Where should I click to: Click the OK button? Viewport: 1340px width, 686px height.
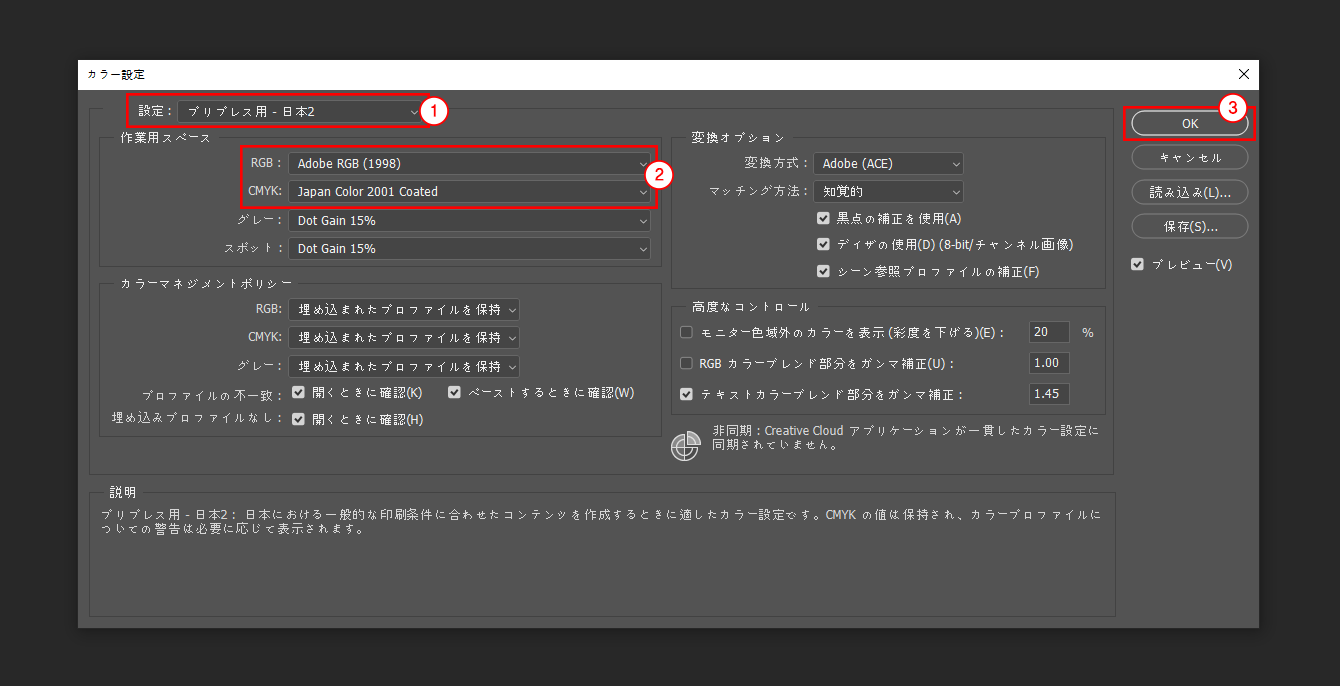pos(1190,124)
